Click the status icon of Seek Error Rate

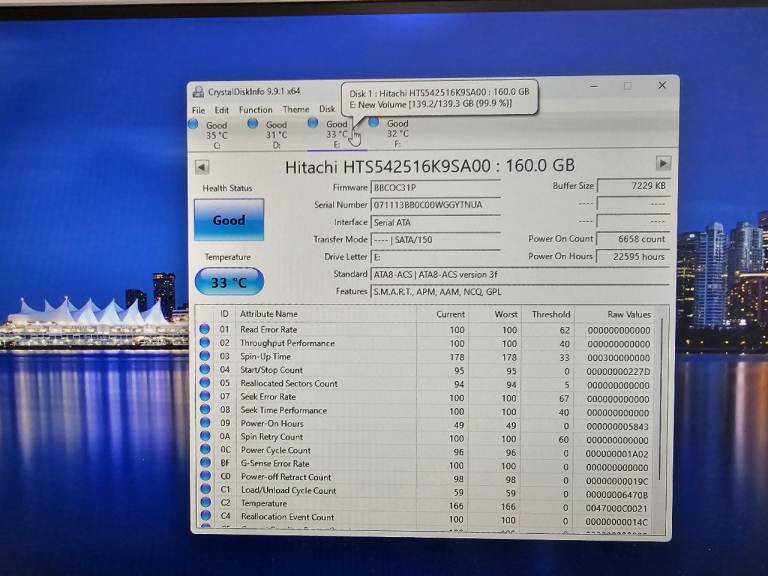coord(205,396)
